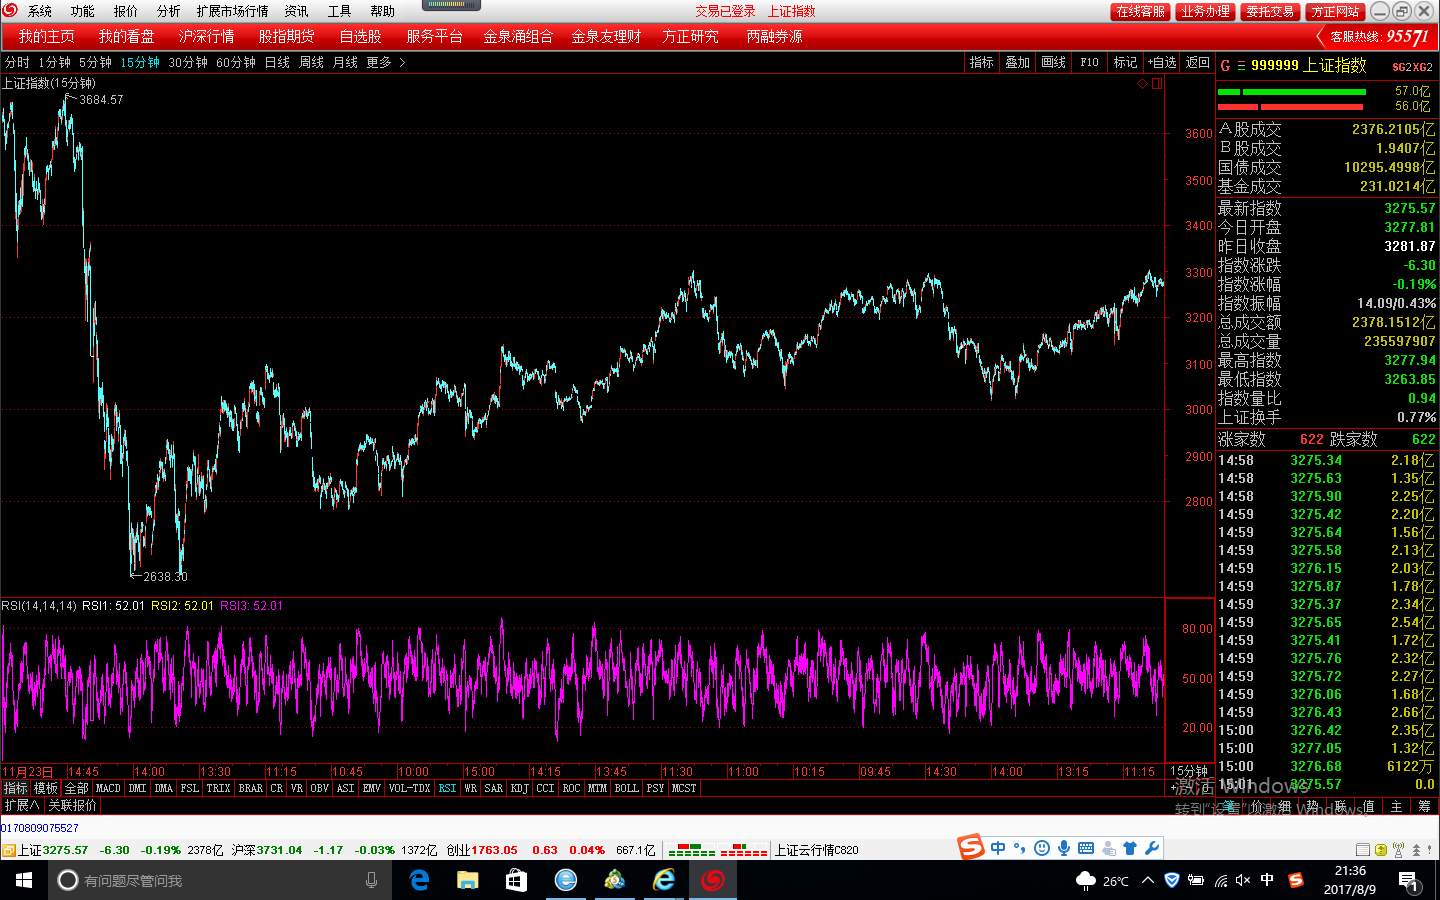Click the 15分钟 period label under chart
The image size is (1440, 900).
(1189, 771)
